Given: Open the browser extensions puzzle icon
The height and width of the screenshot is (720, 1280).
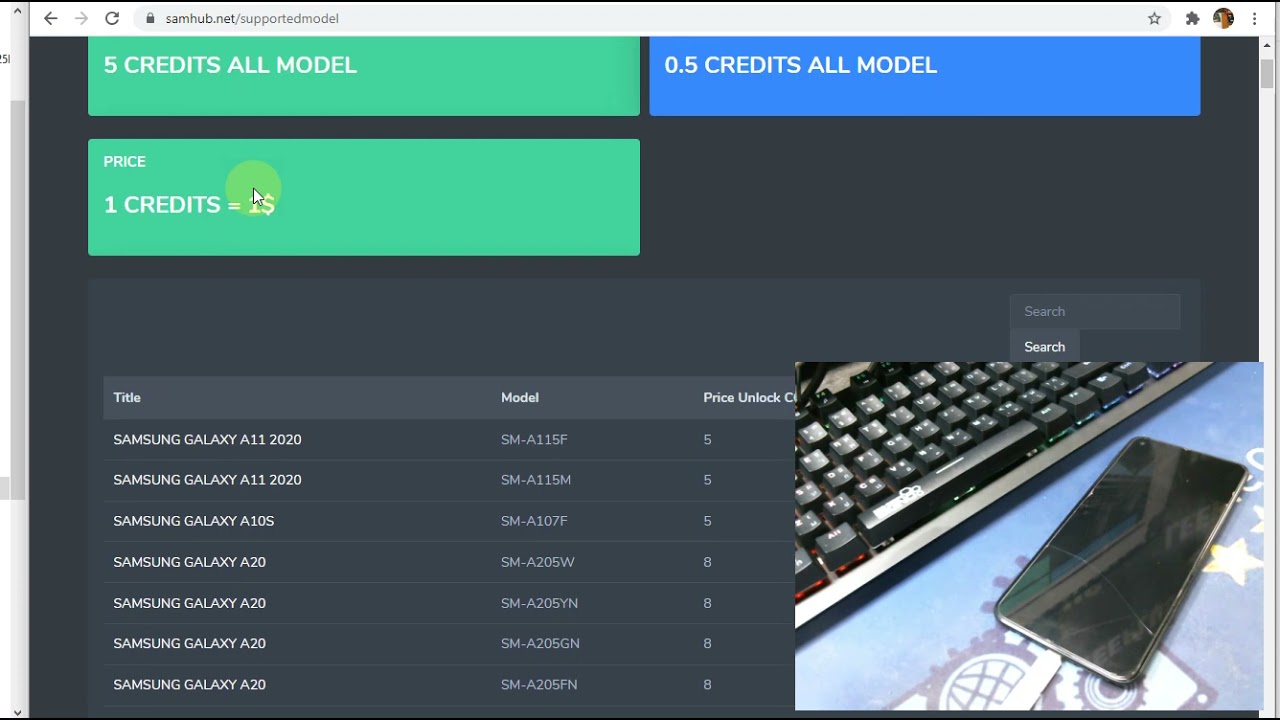Looking at the screenshot, I should (1192, 18).
